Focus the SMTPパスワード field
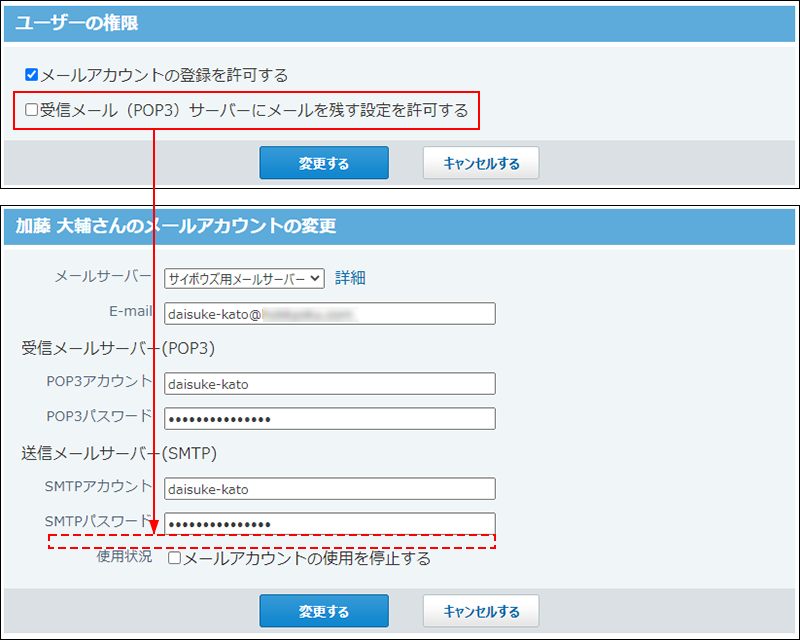 pyautogui.click(x=330, y=524)
